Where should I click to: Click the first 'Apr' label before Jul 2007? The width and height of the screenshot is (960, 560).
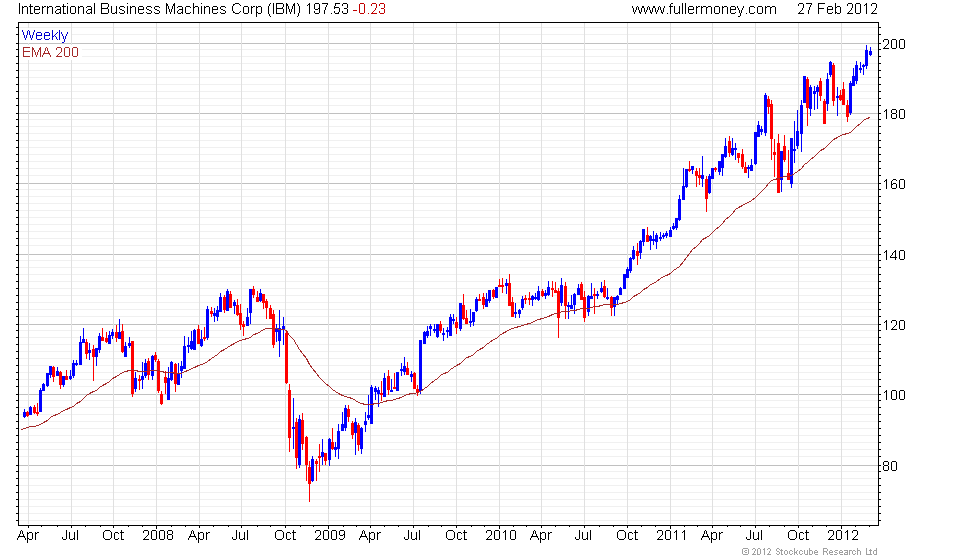[28, 536]
